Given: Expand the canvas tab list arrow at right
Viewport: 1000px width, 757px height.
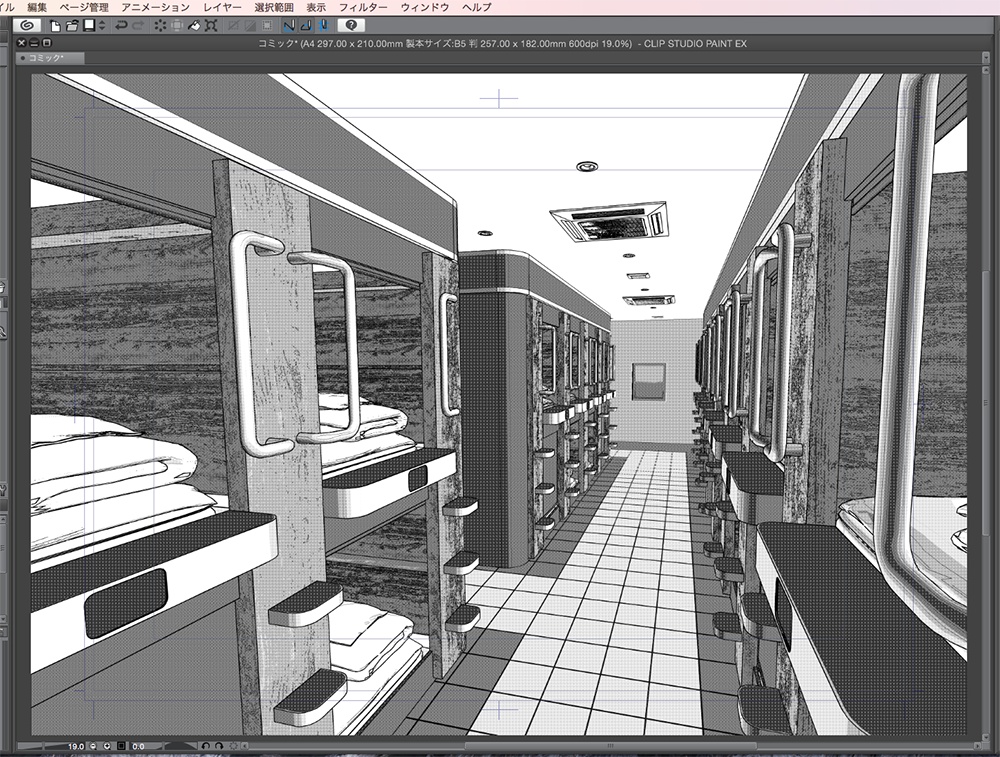Looking at the screenshot, I should pyautogui.click(x=986, y=58).
